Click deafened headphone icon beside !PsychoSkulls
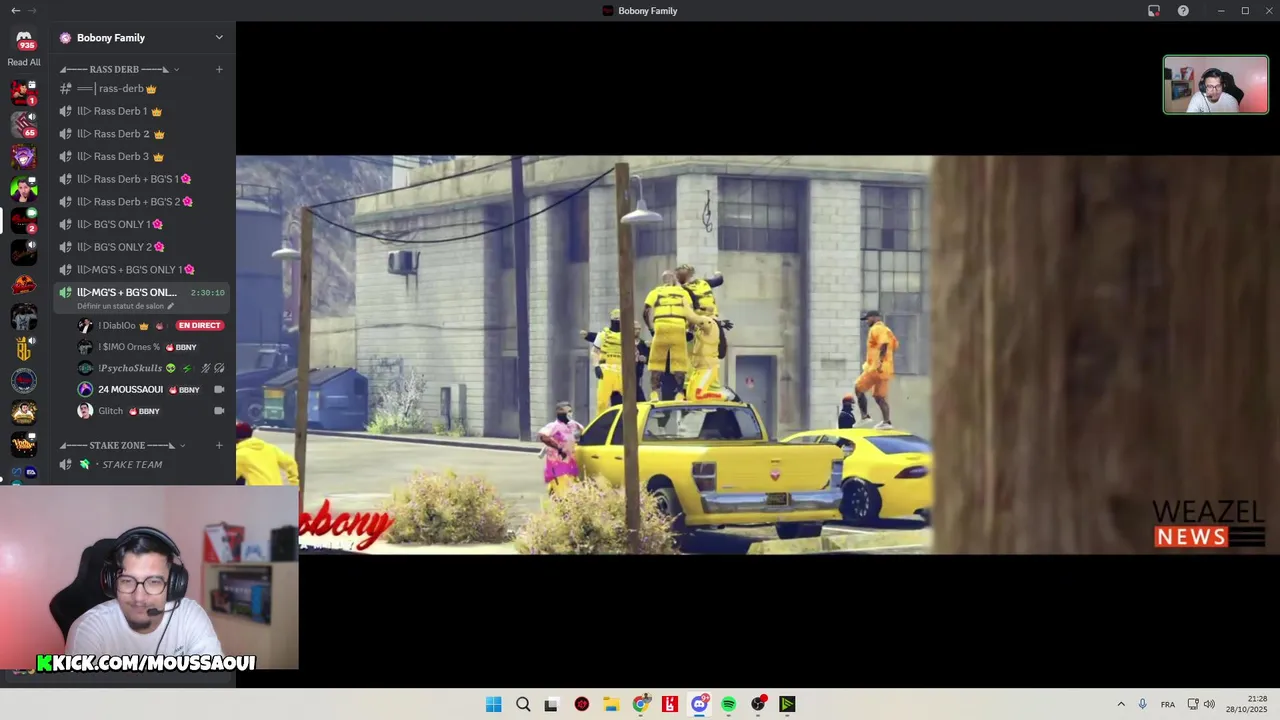 point(219,368)
